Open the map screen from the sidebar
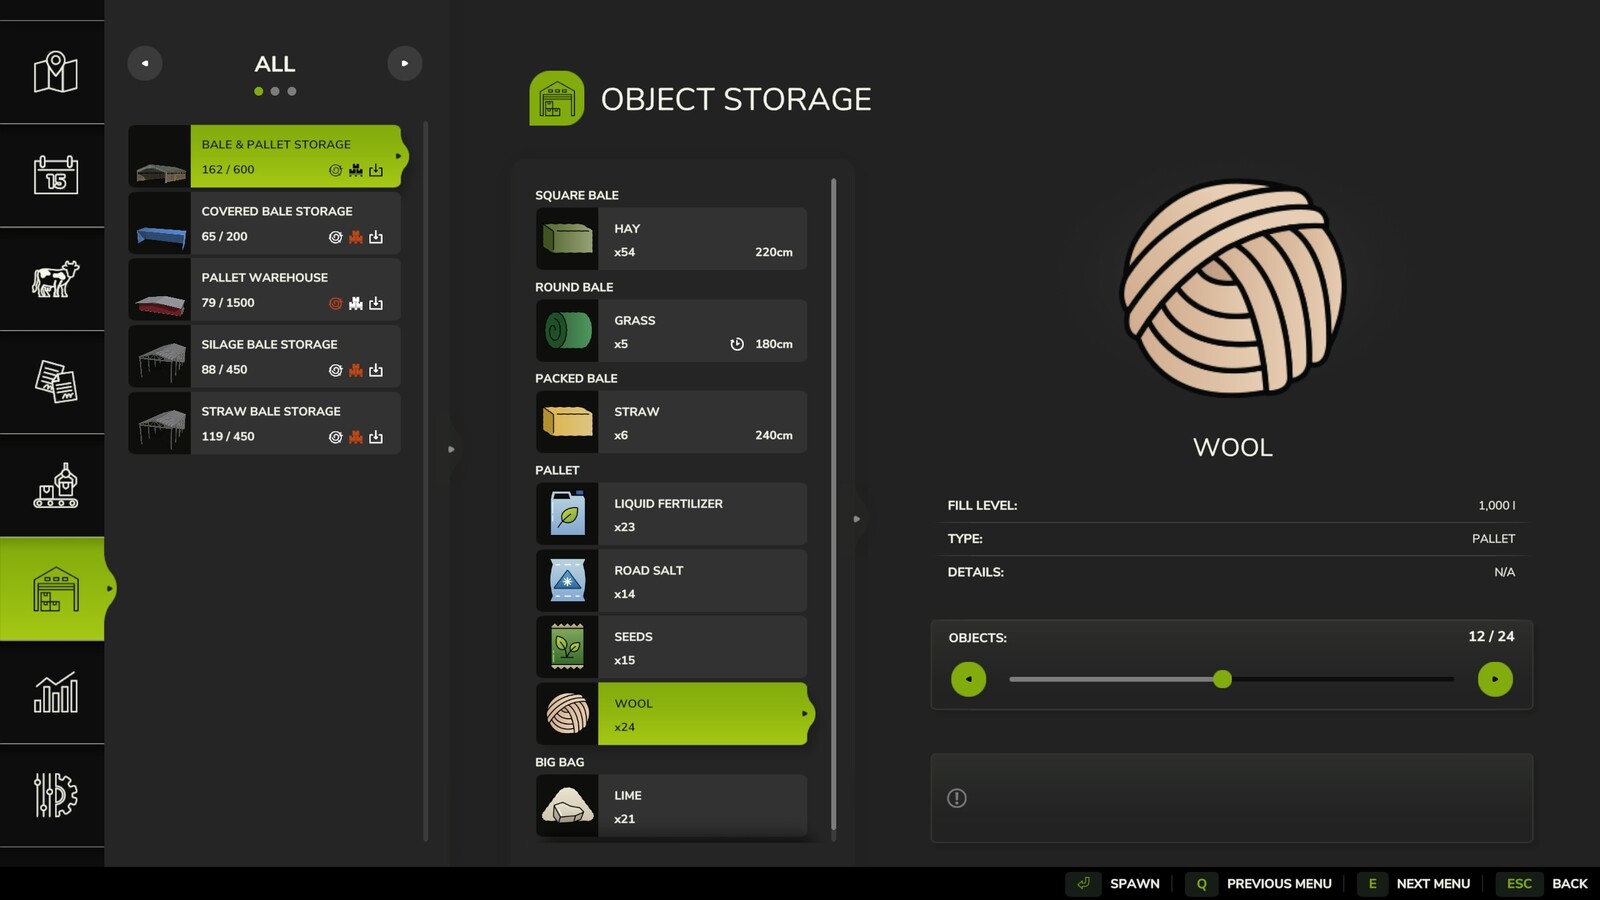Screen dimensions: 1600x900 pyautogui.click(x=53, y=70)
